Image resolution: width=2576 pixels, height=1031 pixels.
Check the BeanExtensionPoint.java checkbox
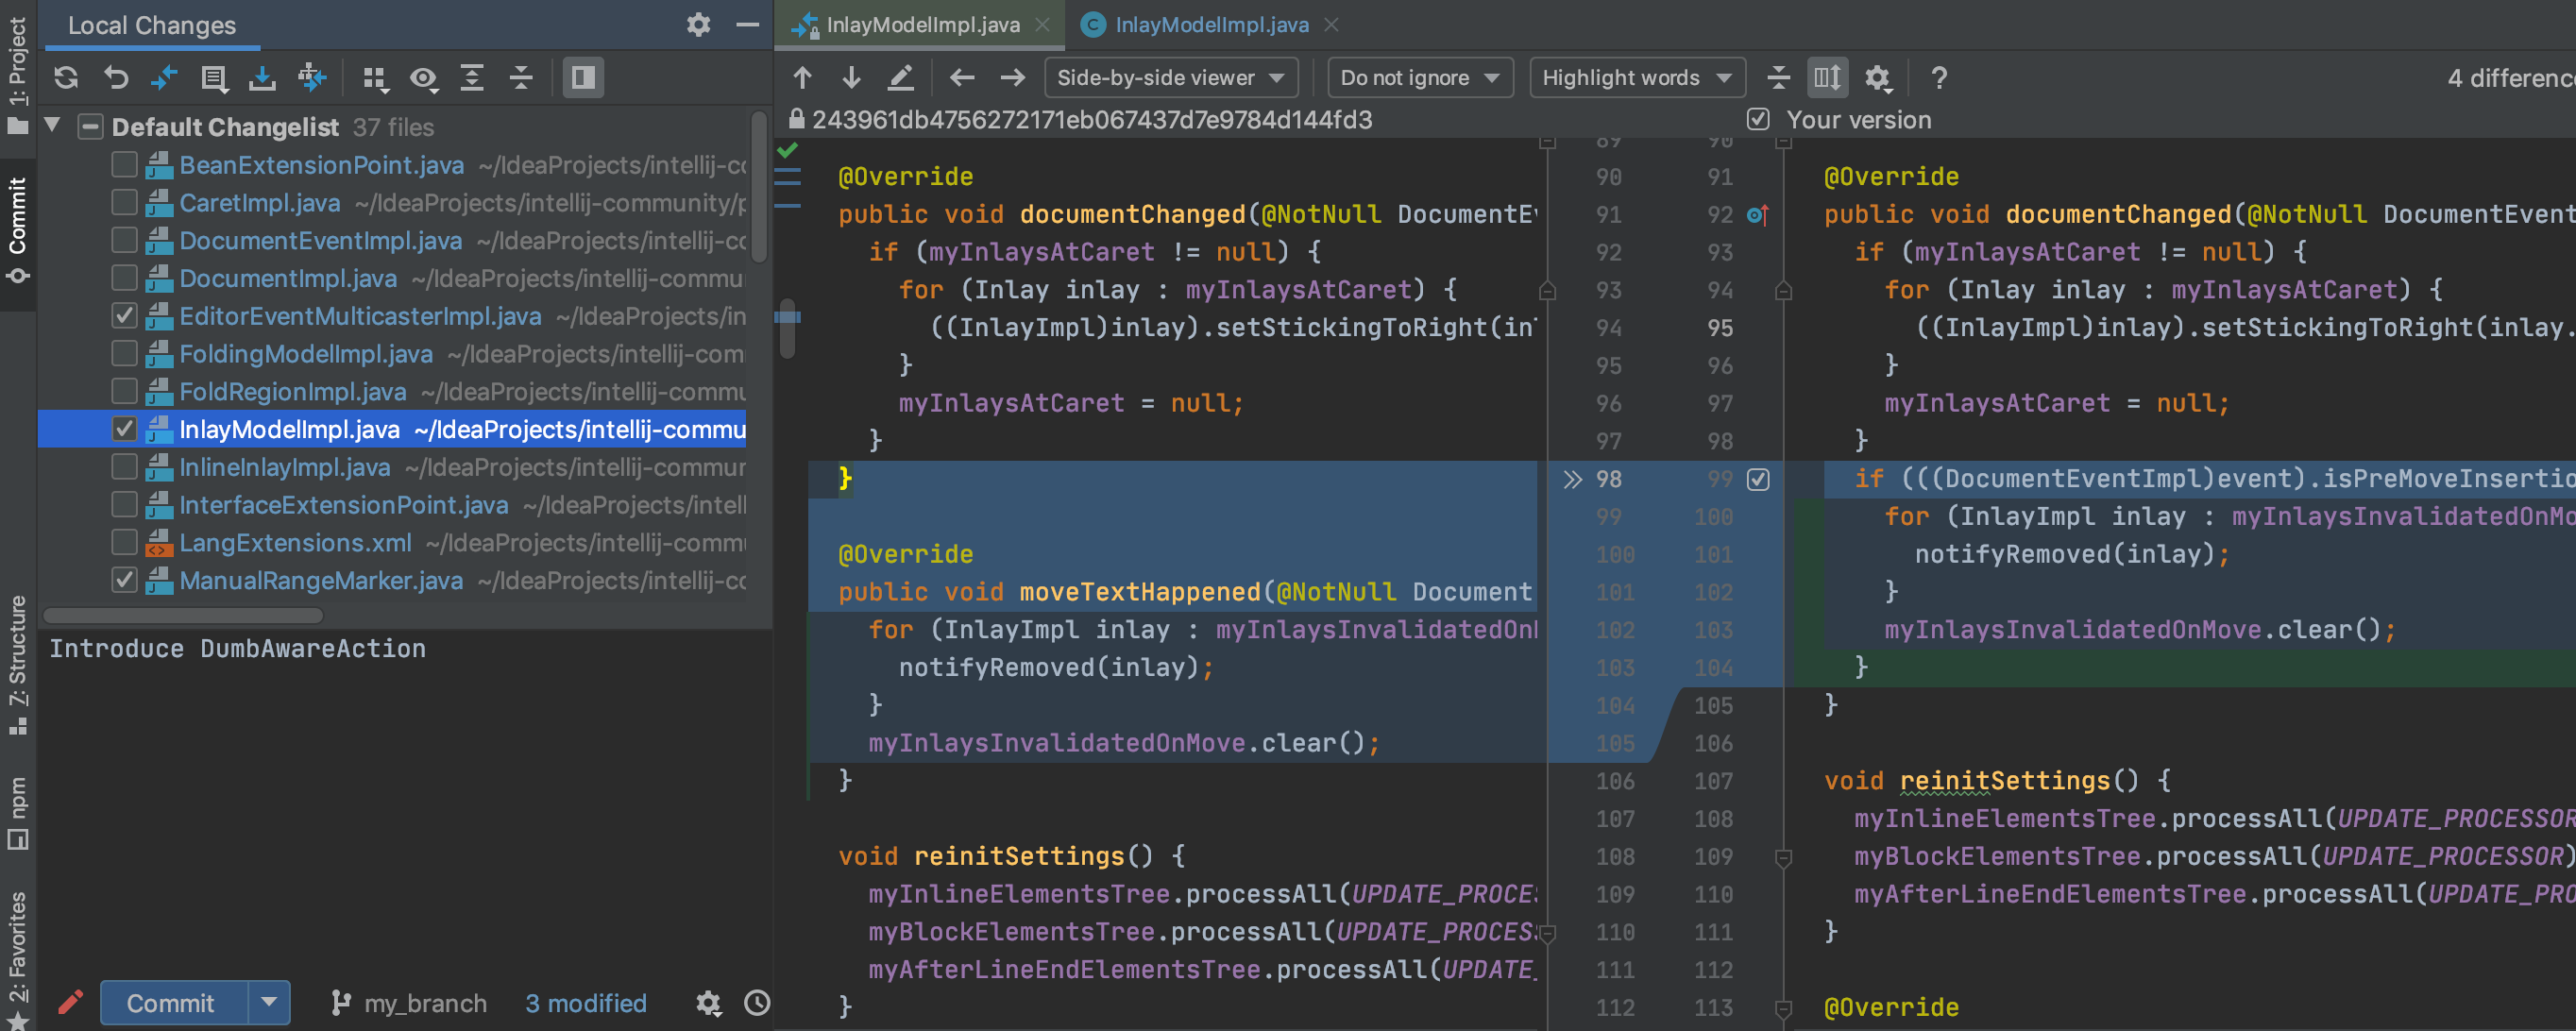(124, 165)
